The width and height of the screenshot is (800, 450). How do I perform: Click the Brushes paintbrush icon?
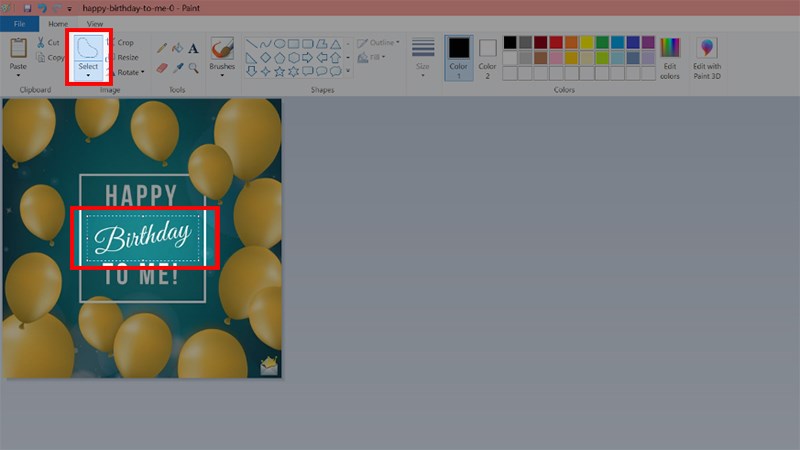point(222,49)
